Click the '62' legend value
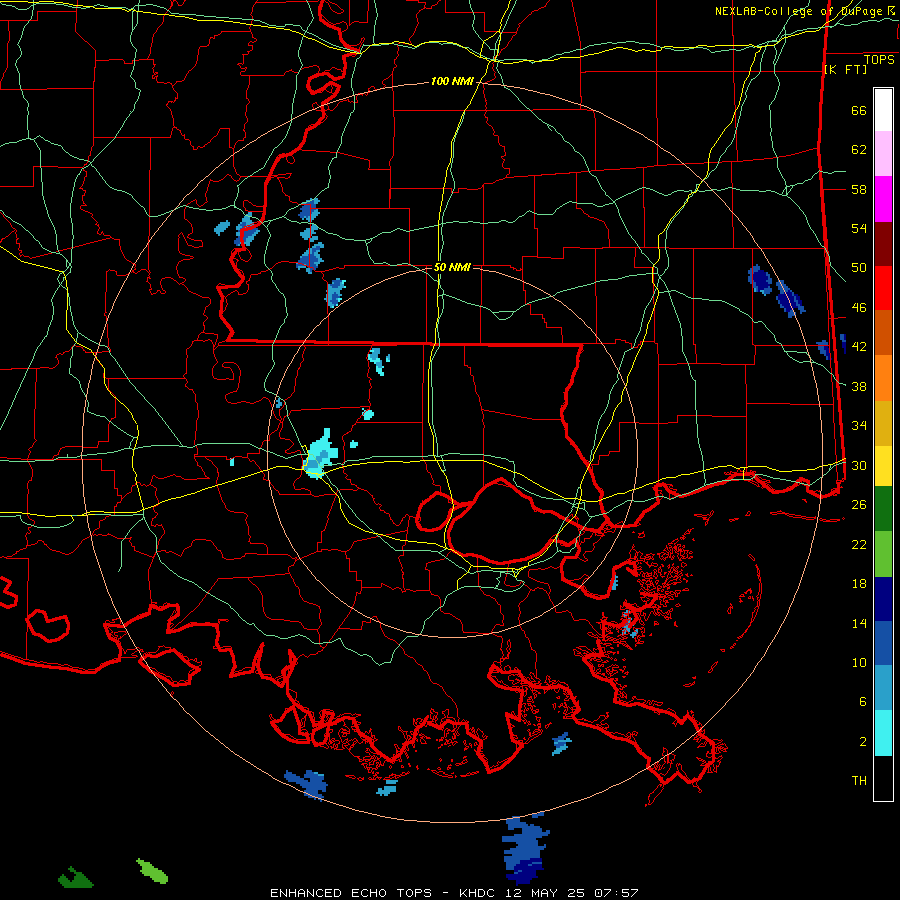The image size is (900, 900). [859, 150]
